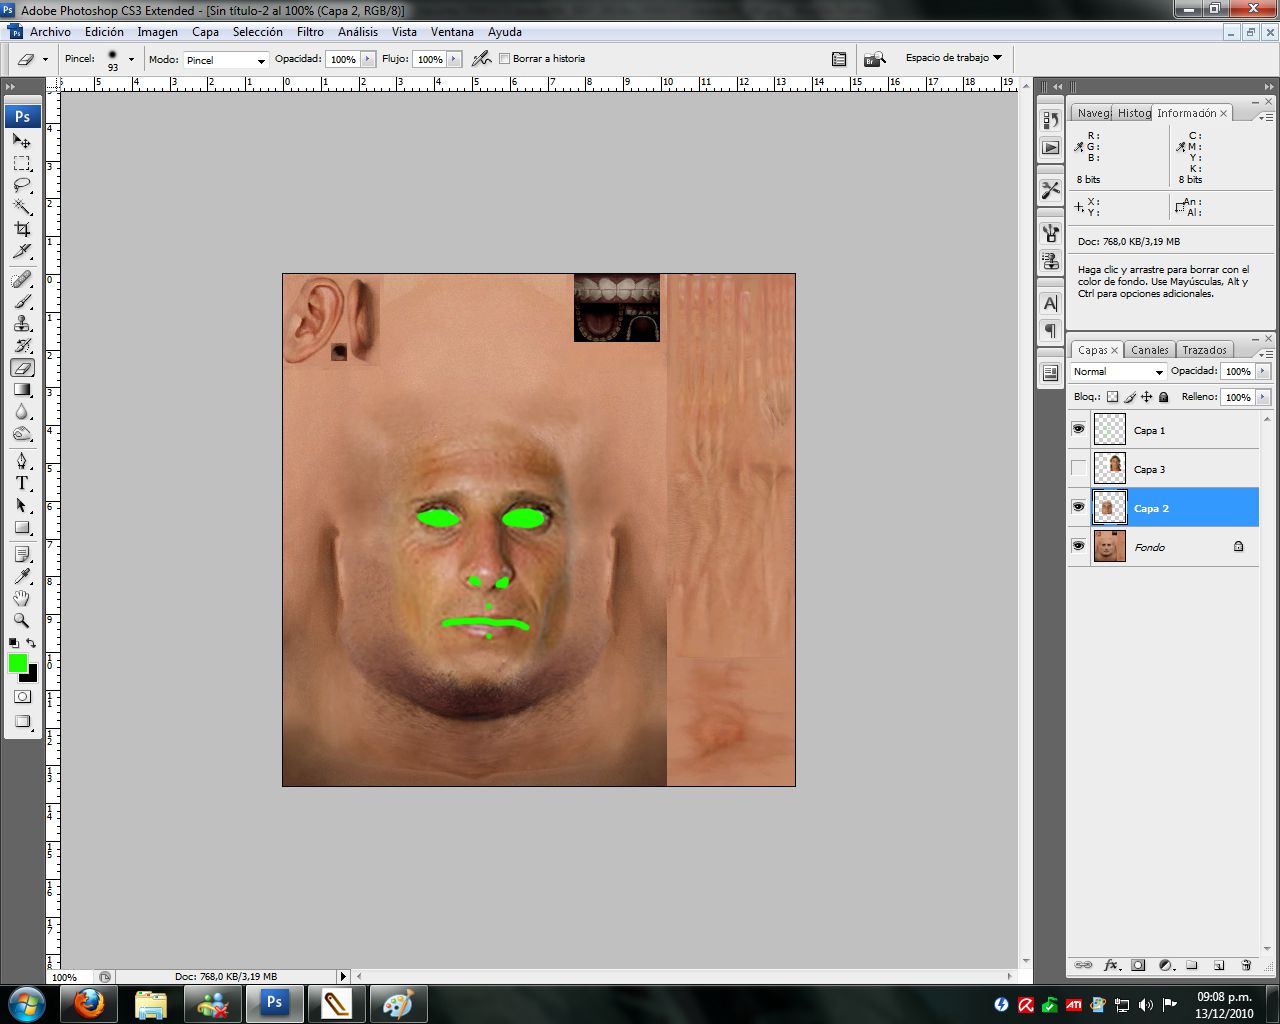1280x1024 pixels.
Task: Select the Blur tool
Action: (x=22, y=411)
